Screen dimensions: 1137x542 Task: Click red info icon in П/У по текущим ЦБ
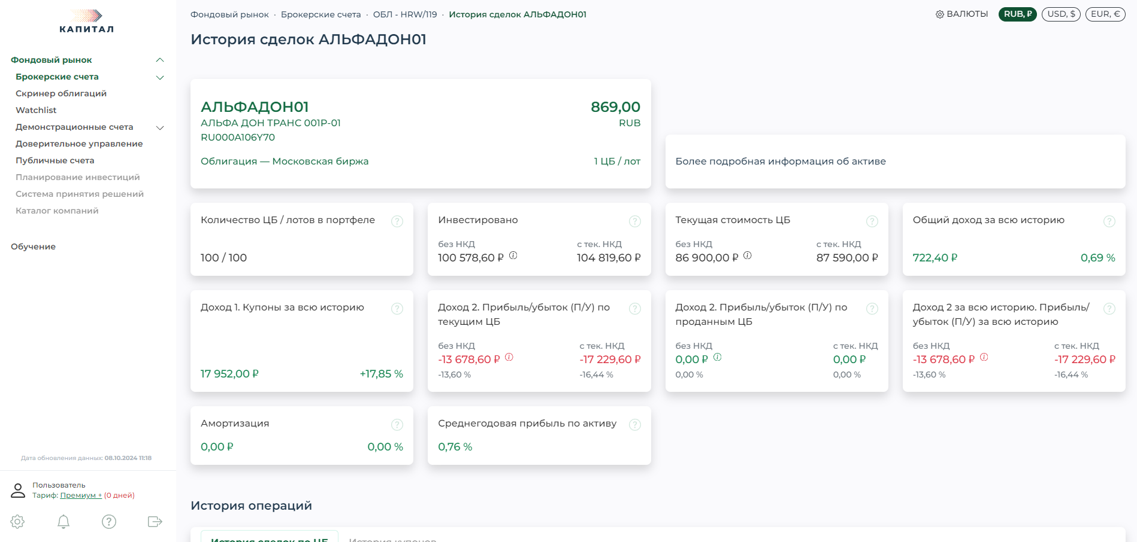(509, 357)
